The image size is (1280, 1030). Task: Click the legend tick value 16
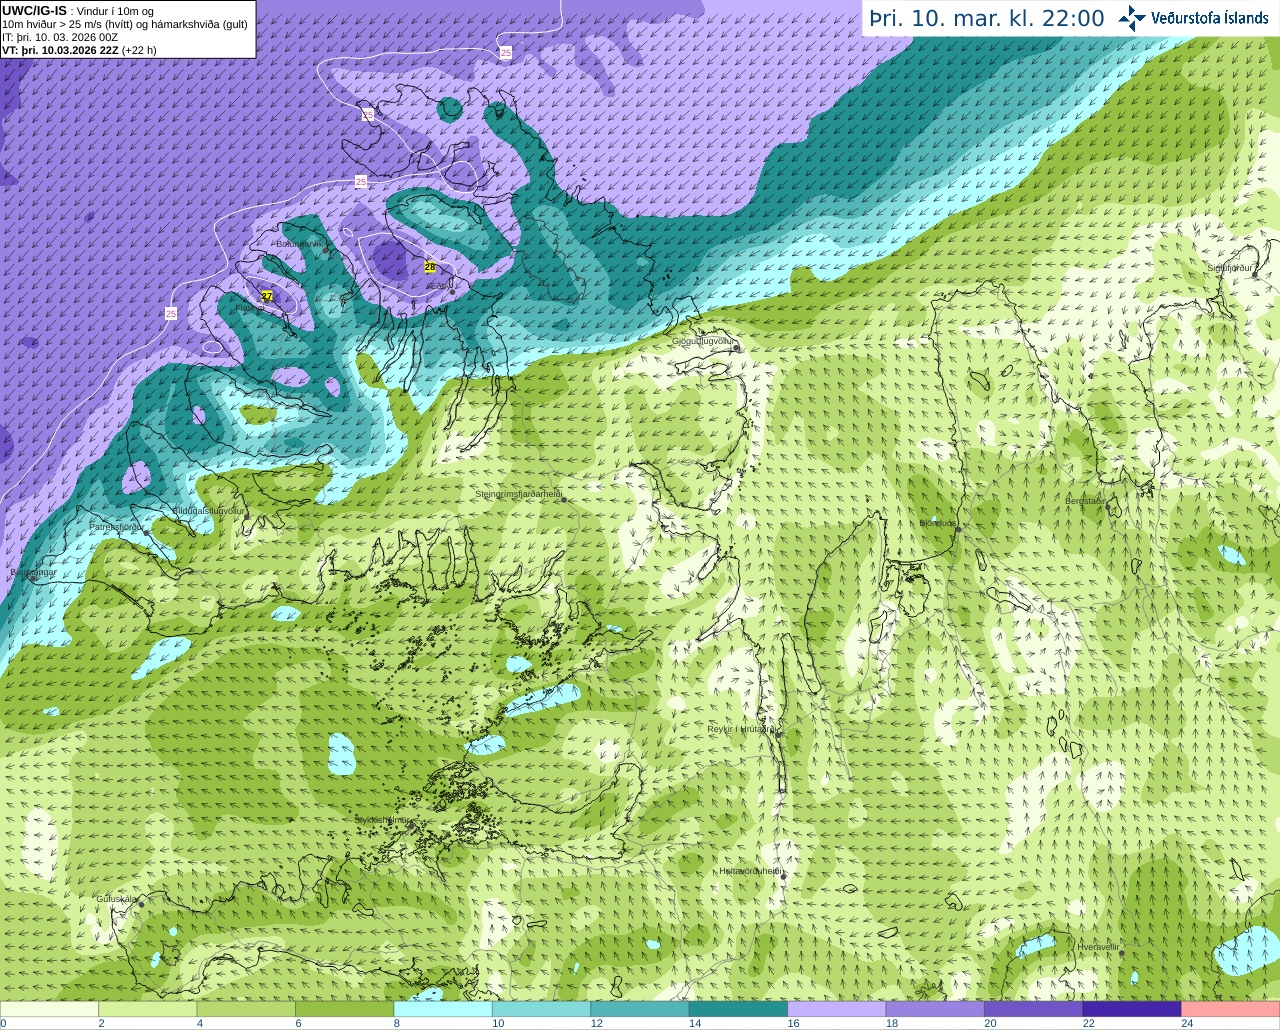[x=793, y=1023]
